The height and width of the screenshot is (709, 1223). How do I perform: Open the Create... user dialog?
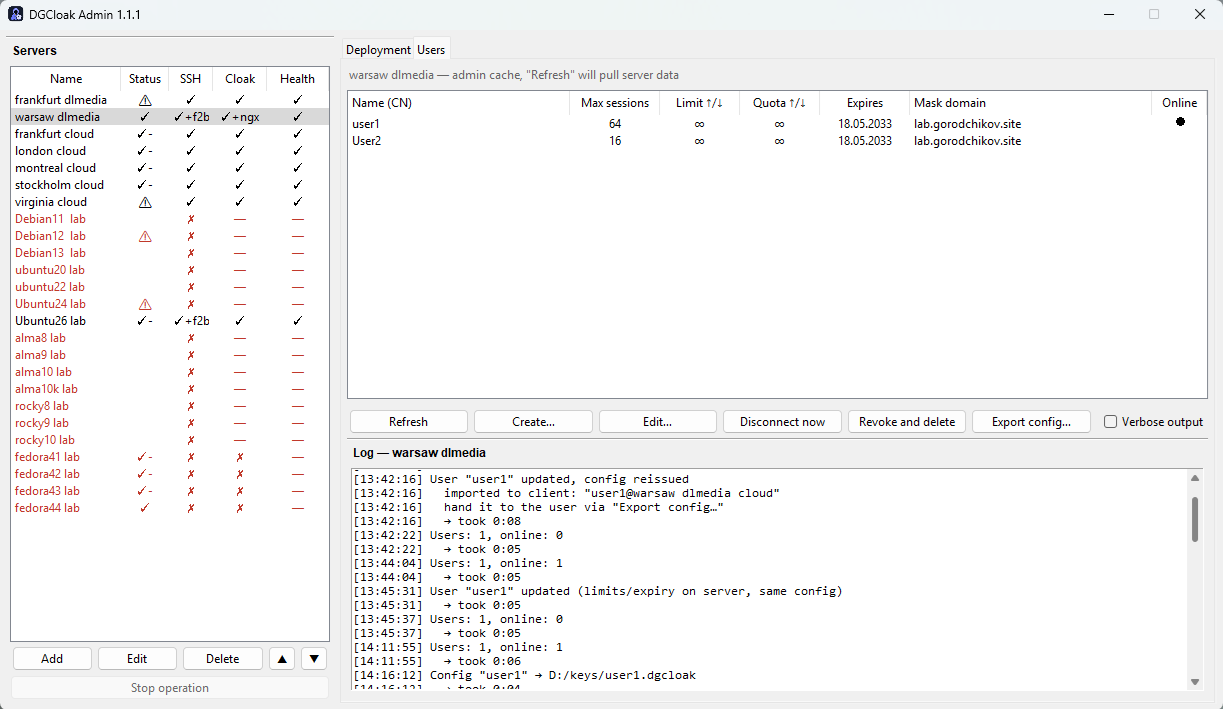533,422
